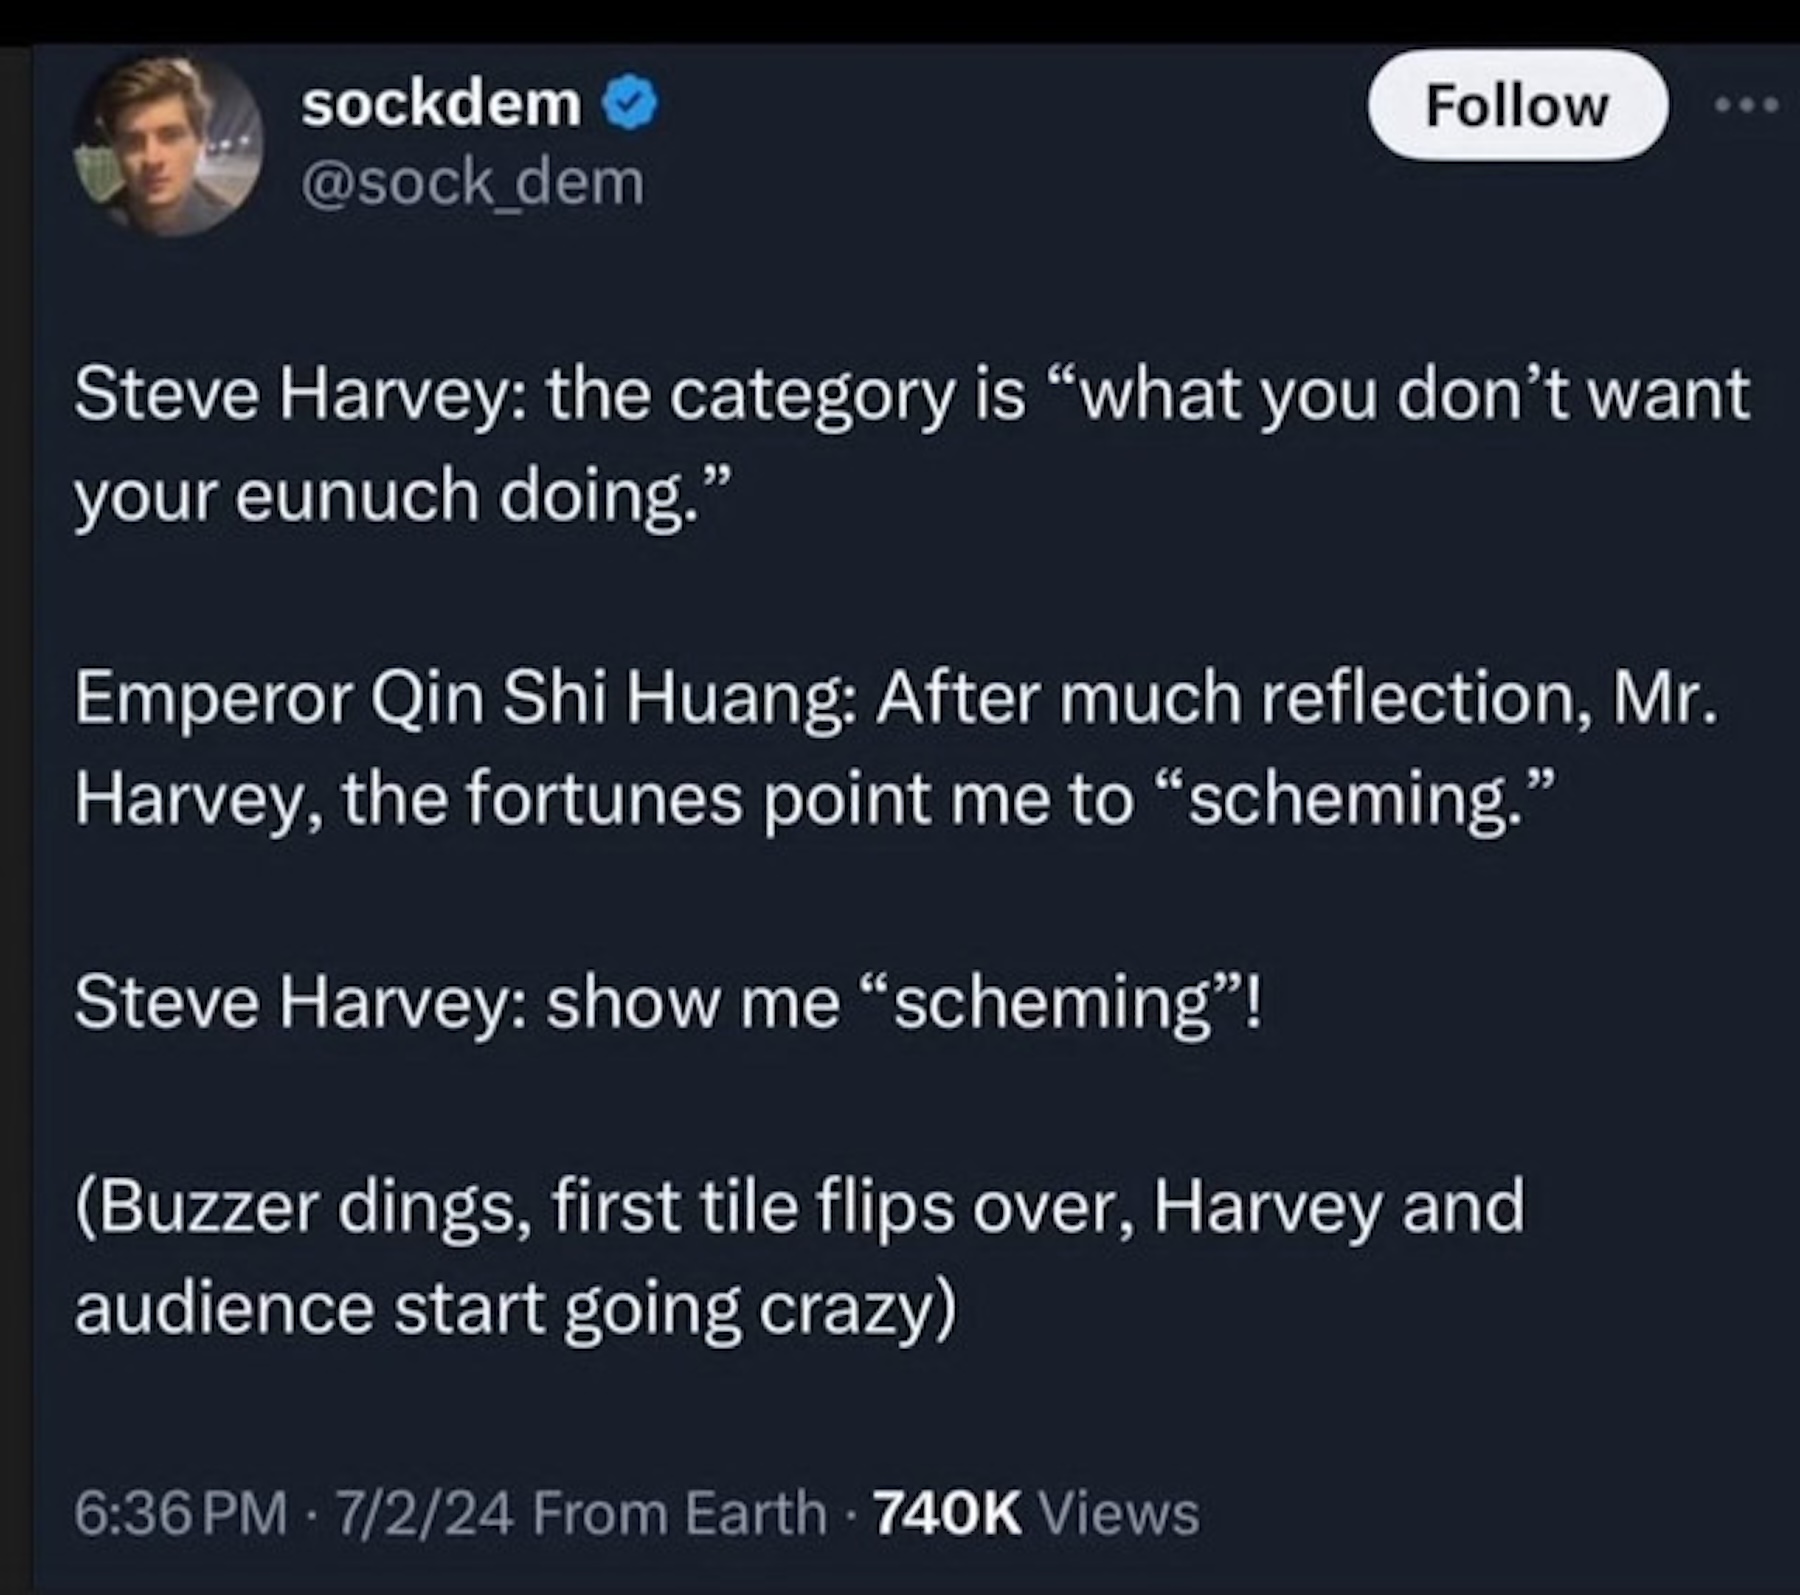Click the "From Earth" location text

tap(679, 1513)
